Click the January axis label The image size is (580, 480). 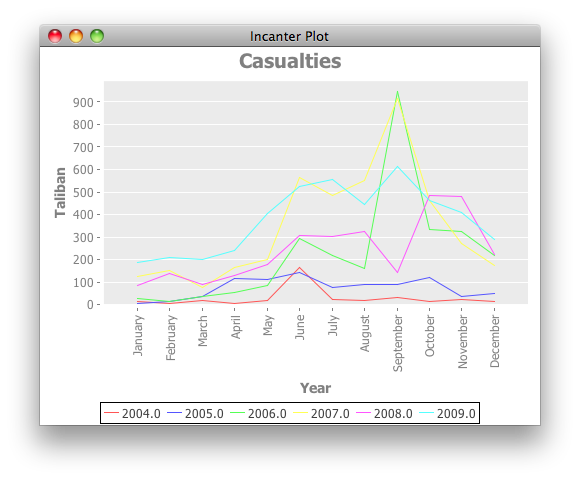(x=138, y=335)
